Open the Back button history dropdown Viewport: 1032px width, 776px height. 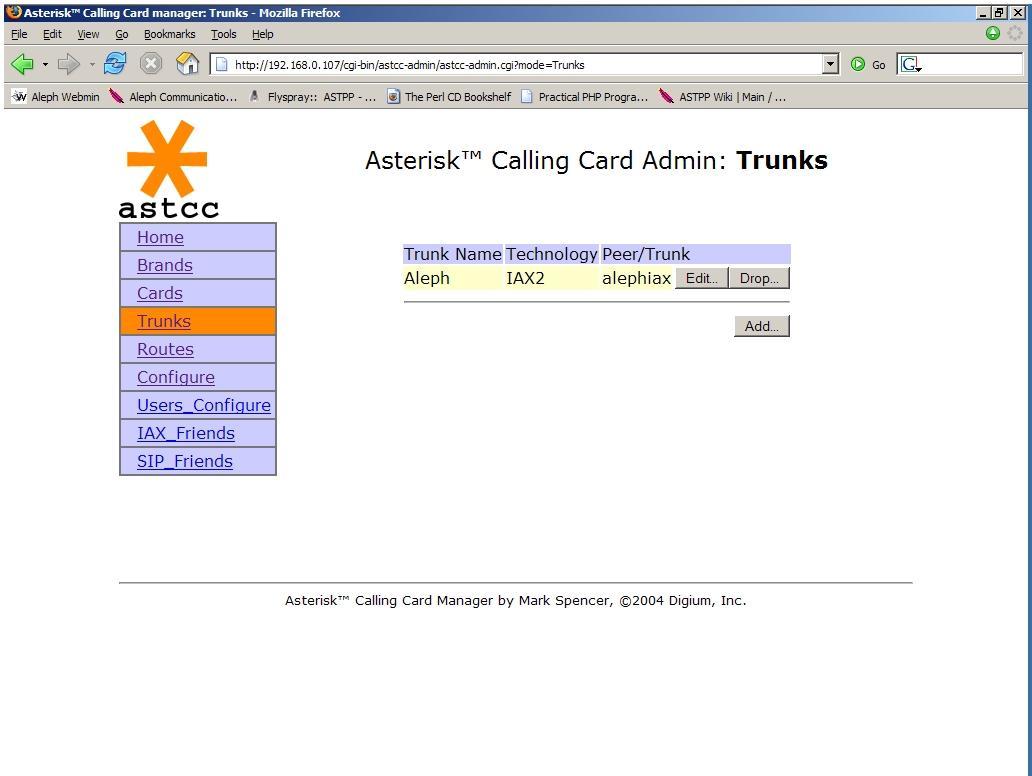pyautogui.click(x=45, y=65)
